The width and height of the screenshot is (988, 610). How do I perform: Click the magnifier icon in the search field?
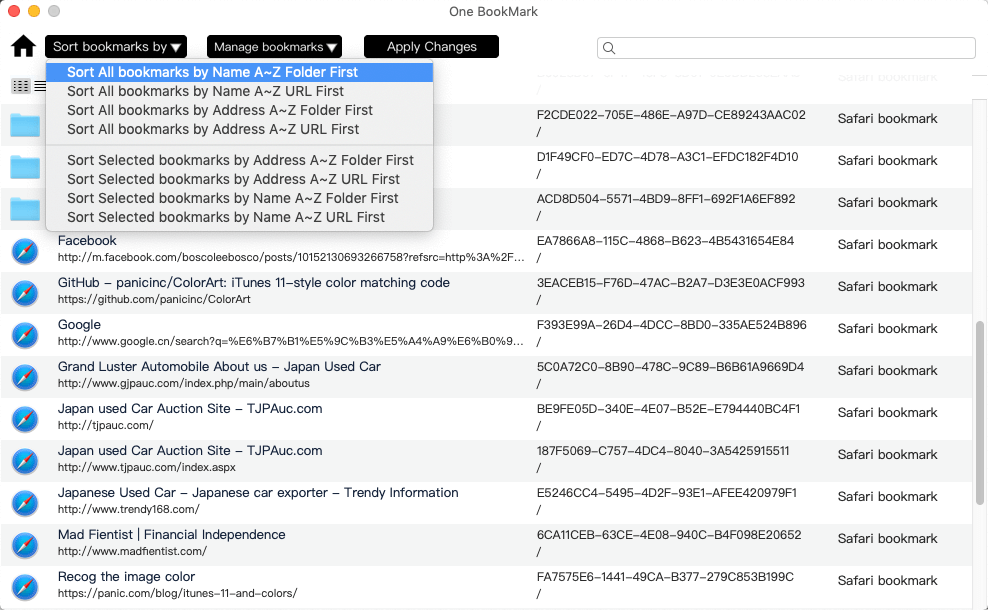coord(608,47)
